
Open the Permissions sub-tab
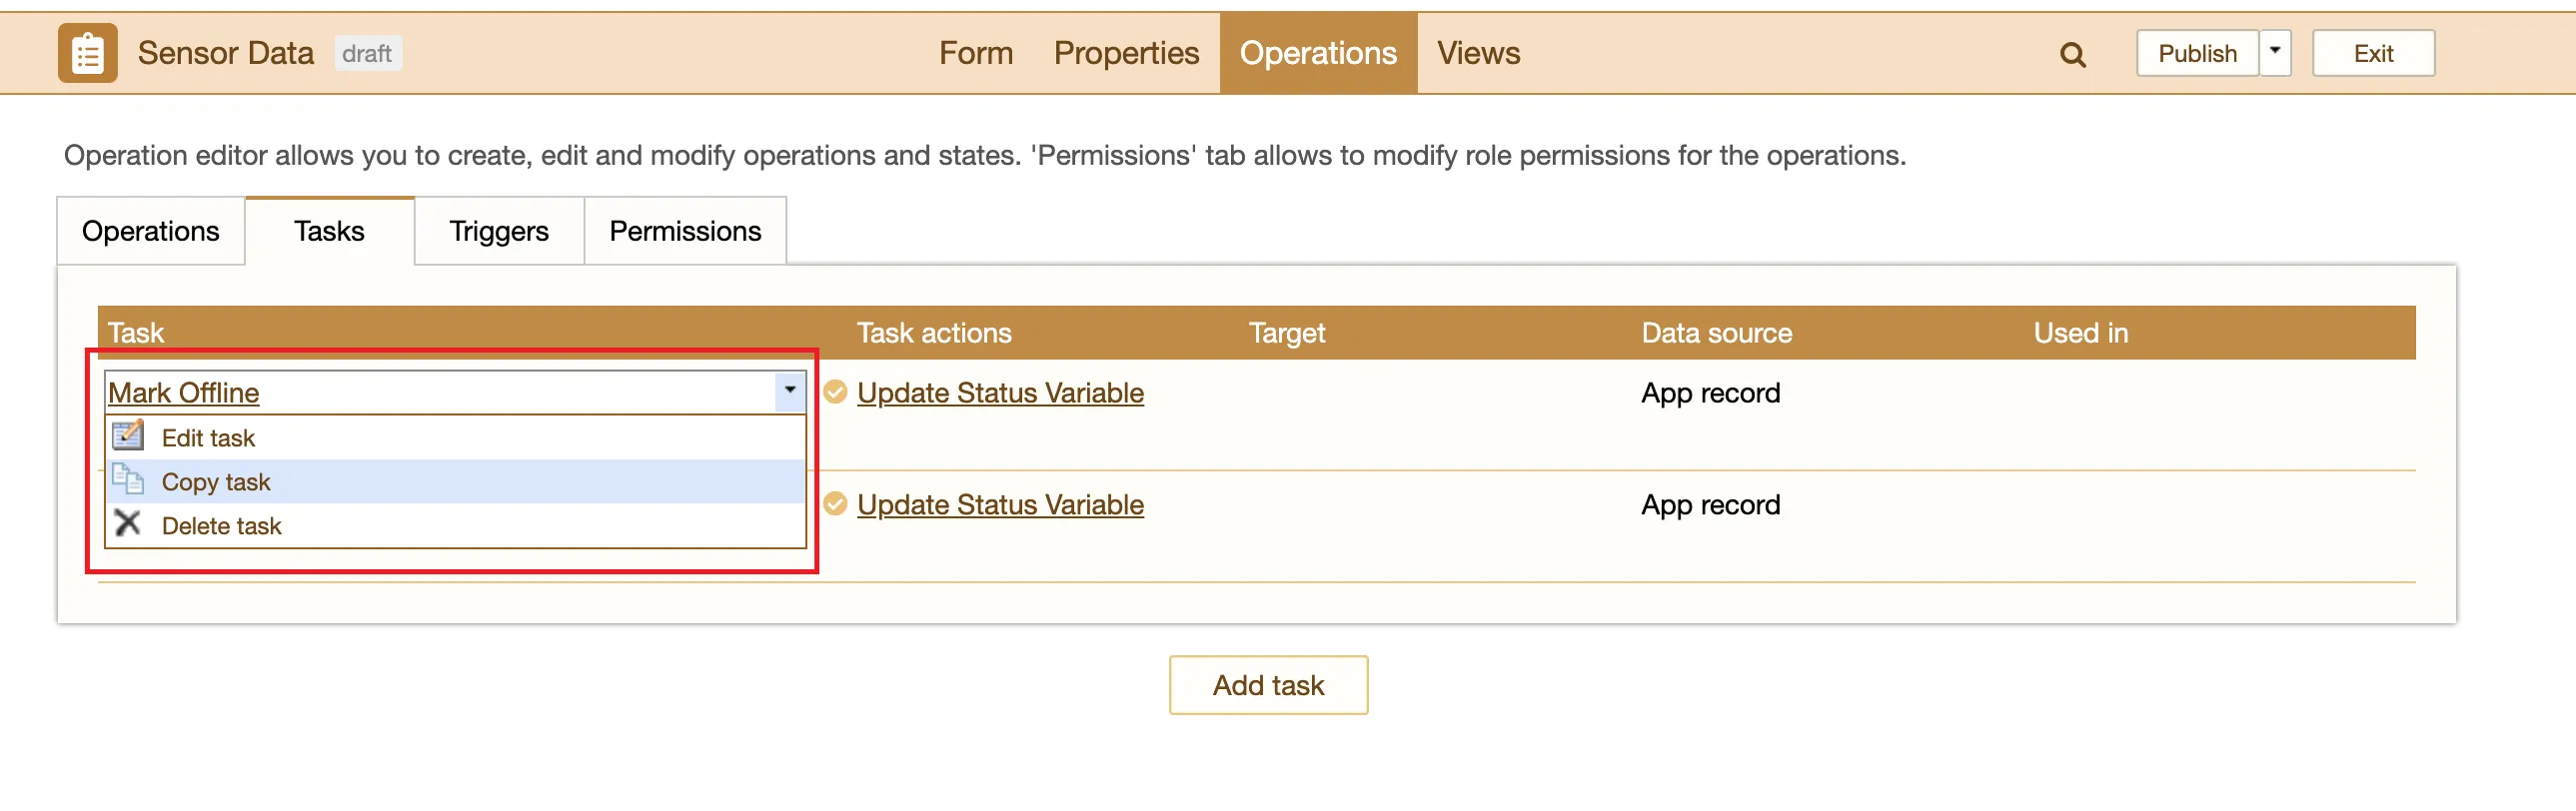685,231
